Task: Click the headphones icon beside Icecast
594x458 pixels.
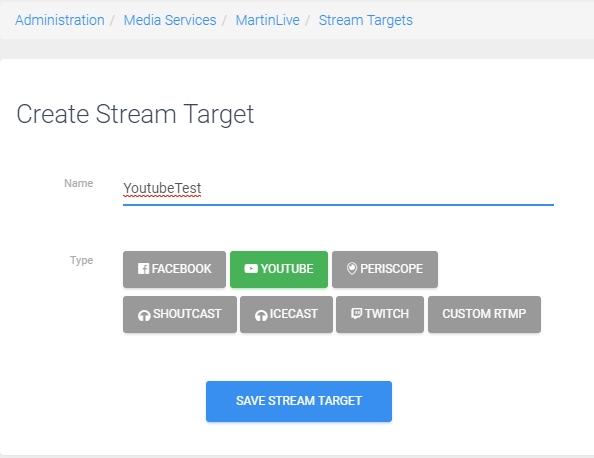Action: point(261,315)
